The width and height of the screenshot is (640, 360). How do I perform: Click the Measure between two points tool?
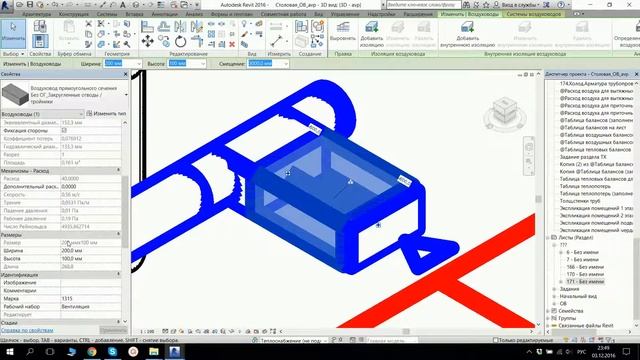pos(276,41)
